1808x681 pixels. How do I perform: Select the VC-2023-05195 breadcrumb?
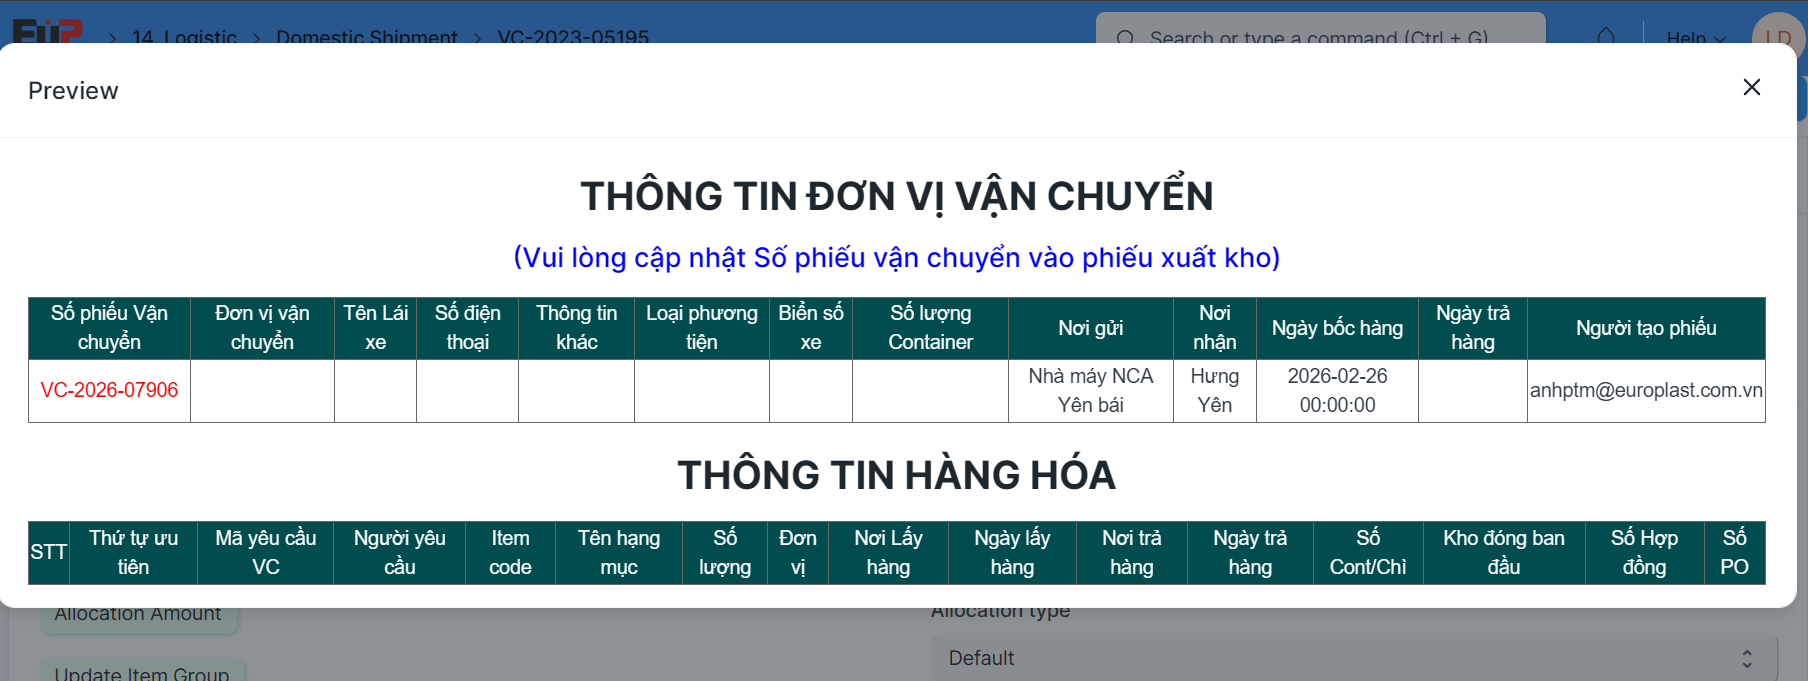pos(573,38)
